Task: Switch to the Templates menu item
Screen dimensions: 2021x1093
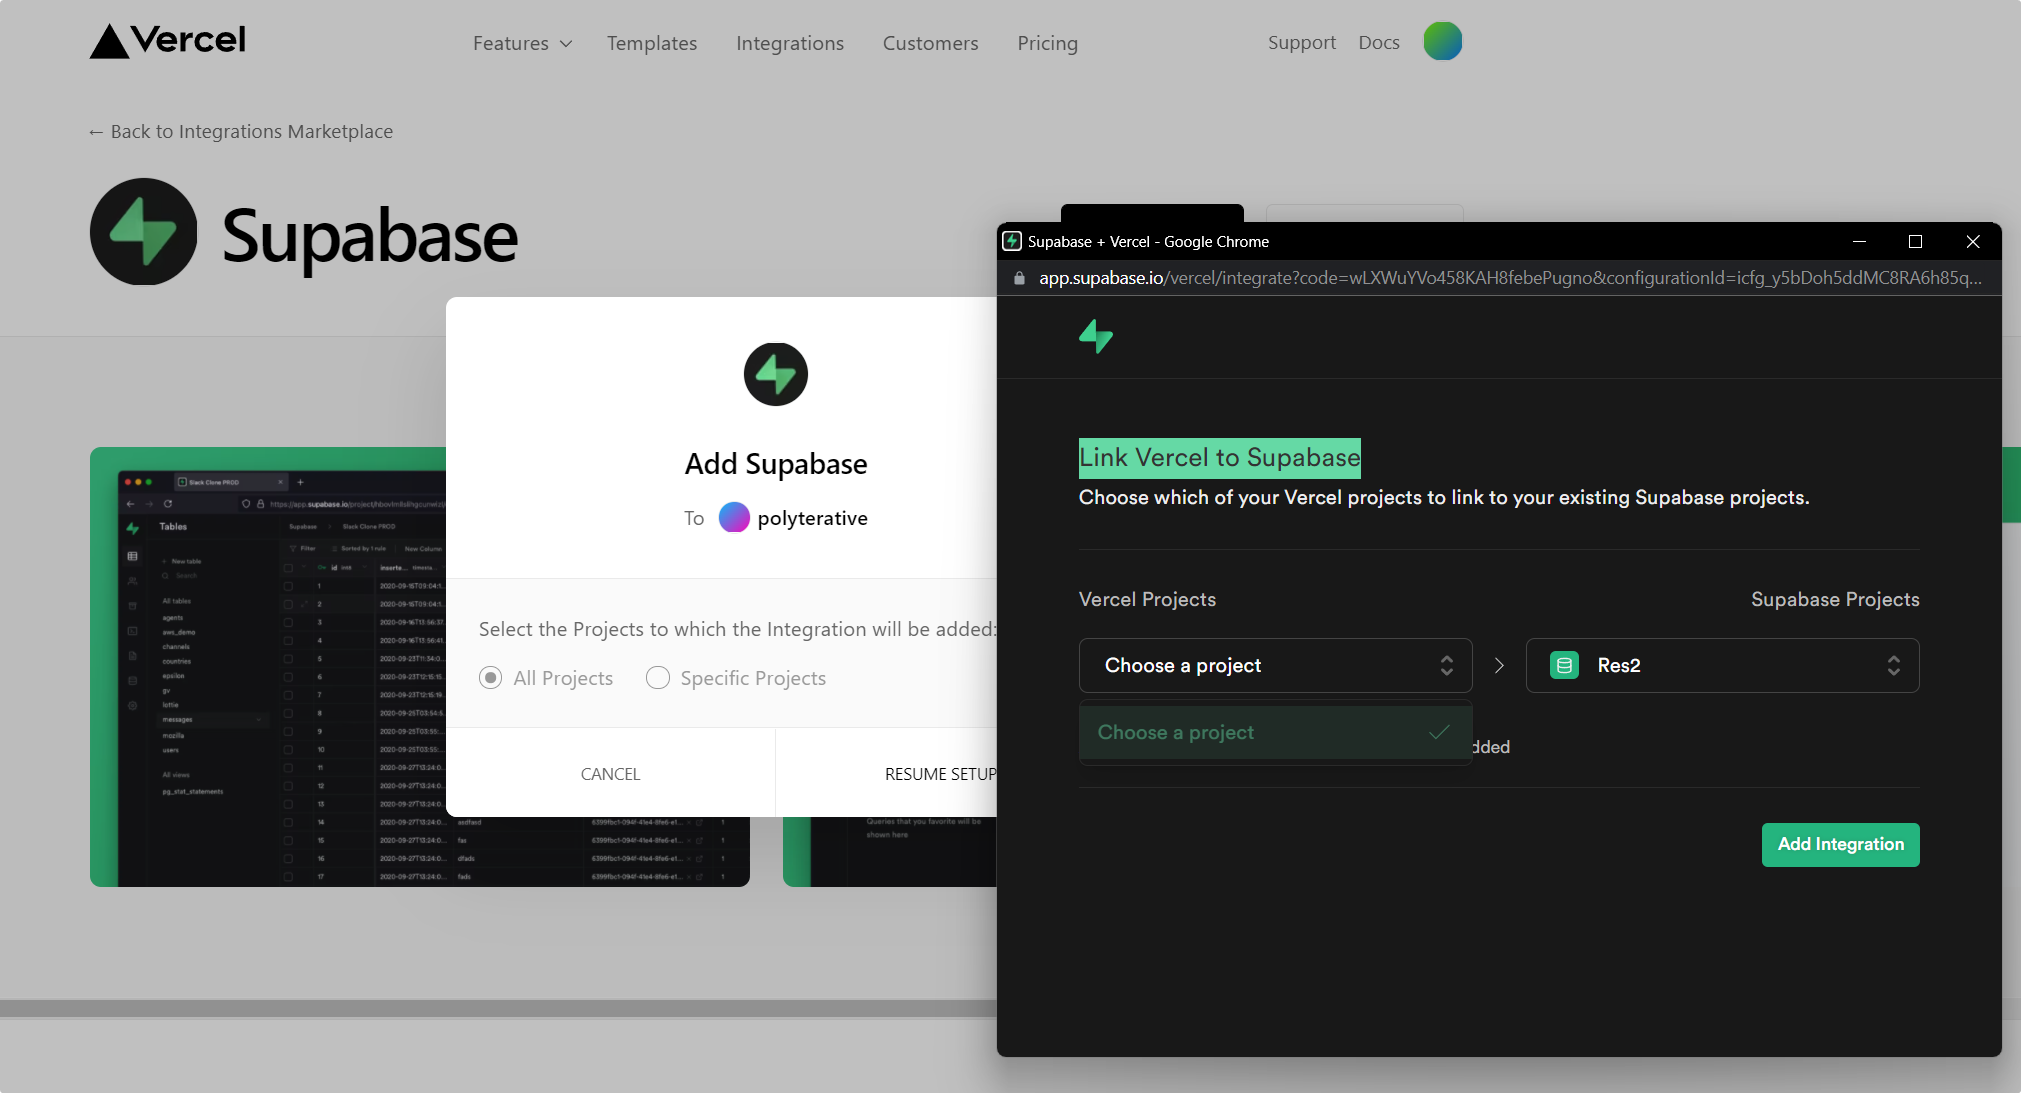Action: pos(651,43)
